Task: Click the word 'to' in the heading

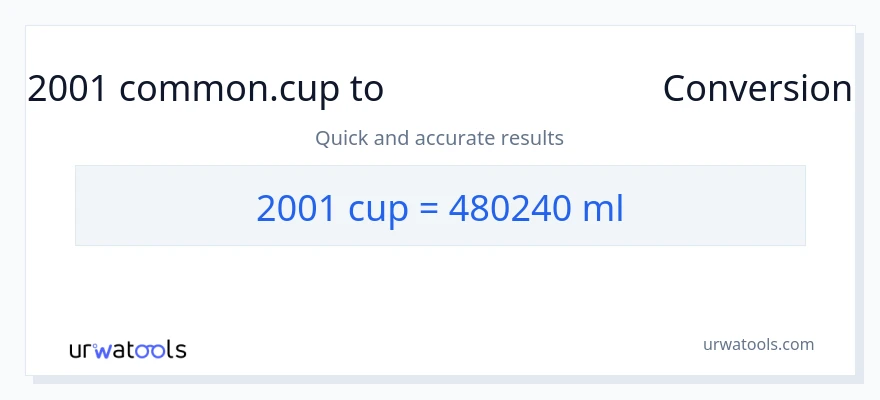Action: click(x=366, y=89)
